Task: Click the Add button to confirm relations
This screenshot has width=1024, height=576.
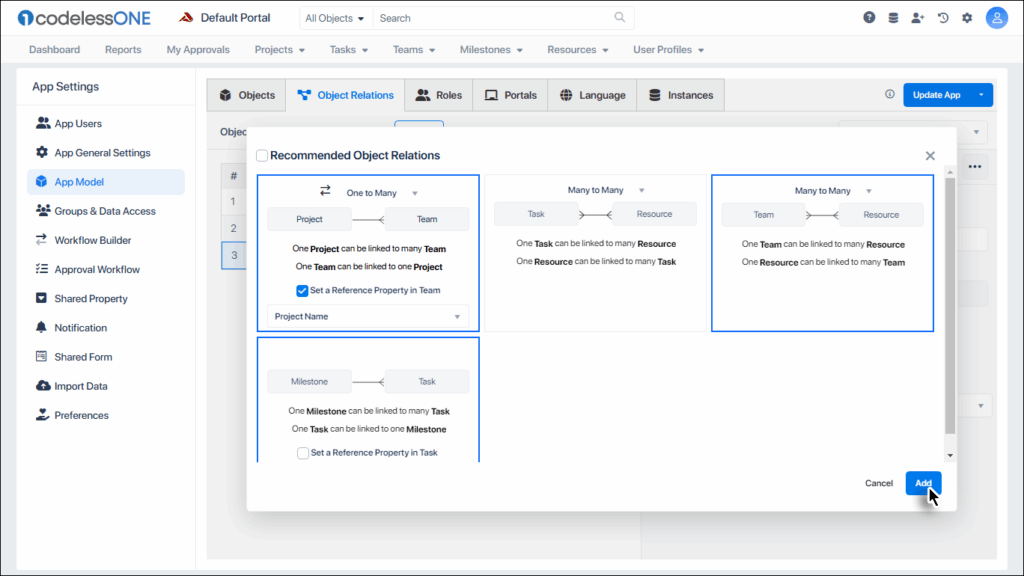Action: coord(923,483)
